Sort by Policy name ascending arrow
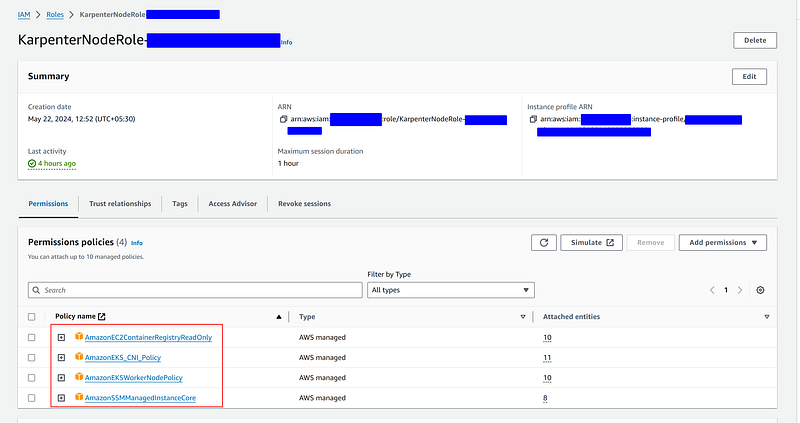The height and width of the screenshot is (423, 800). point(279,317)
